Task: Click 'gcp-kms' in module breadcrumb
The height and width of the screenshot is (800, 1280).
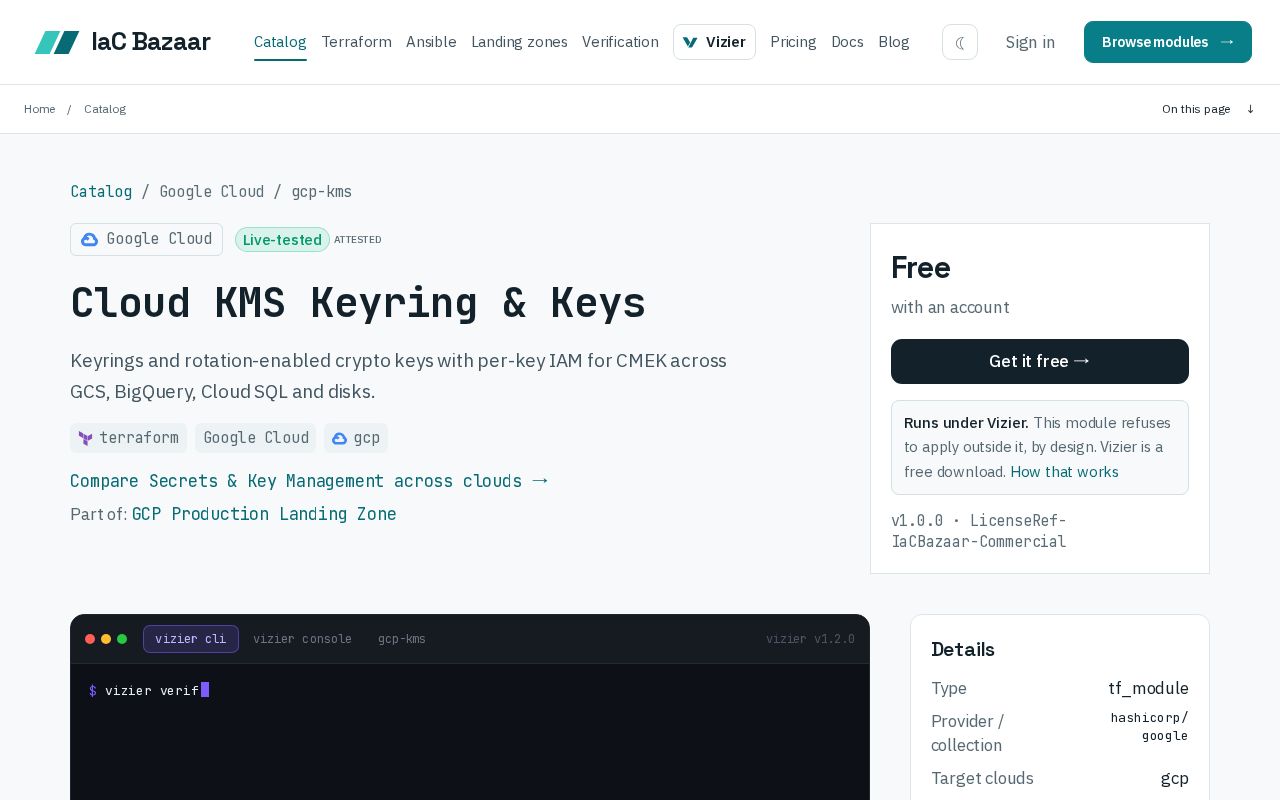Action: (322, 191)
